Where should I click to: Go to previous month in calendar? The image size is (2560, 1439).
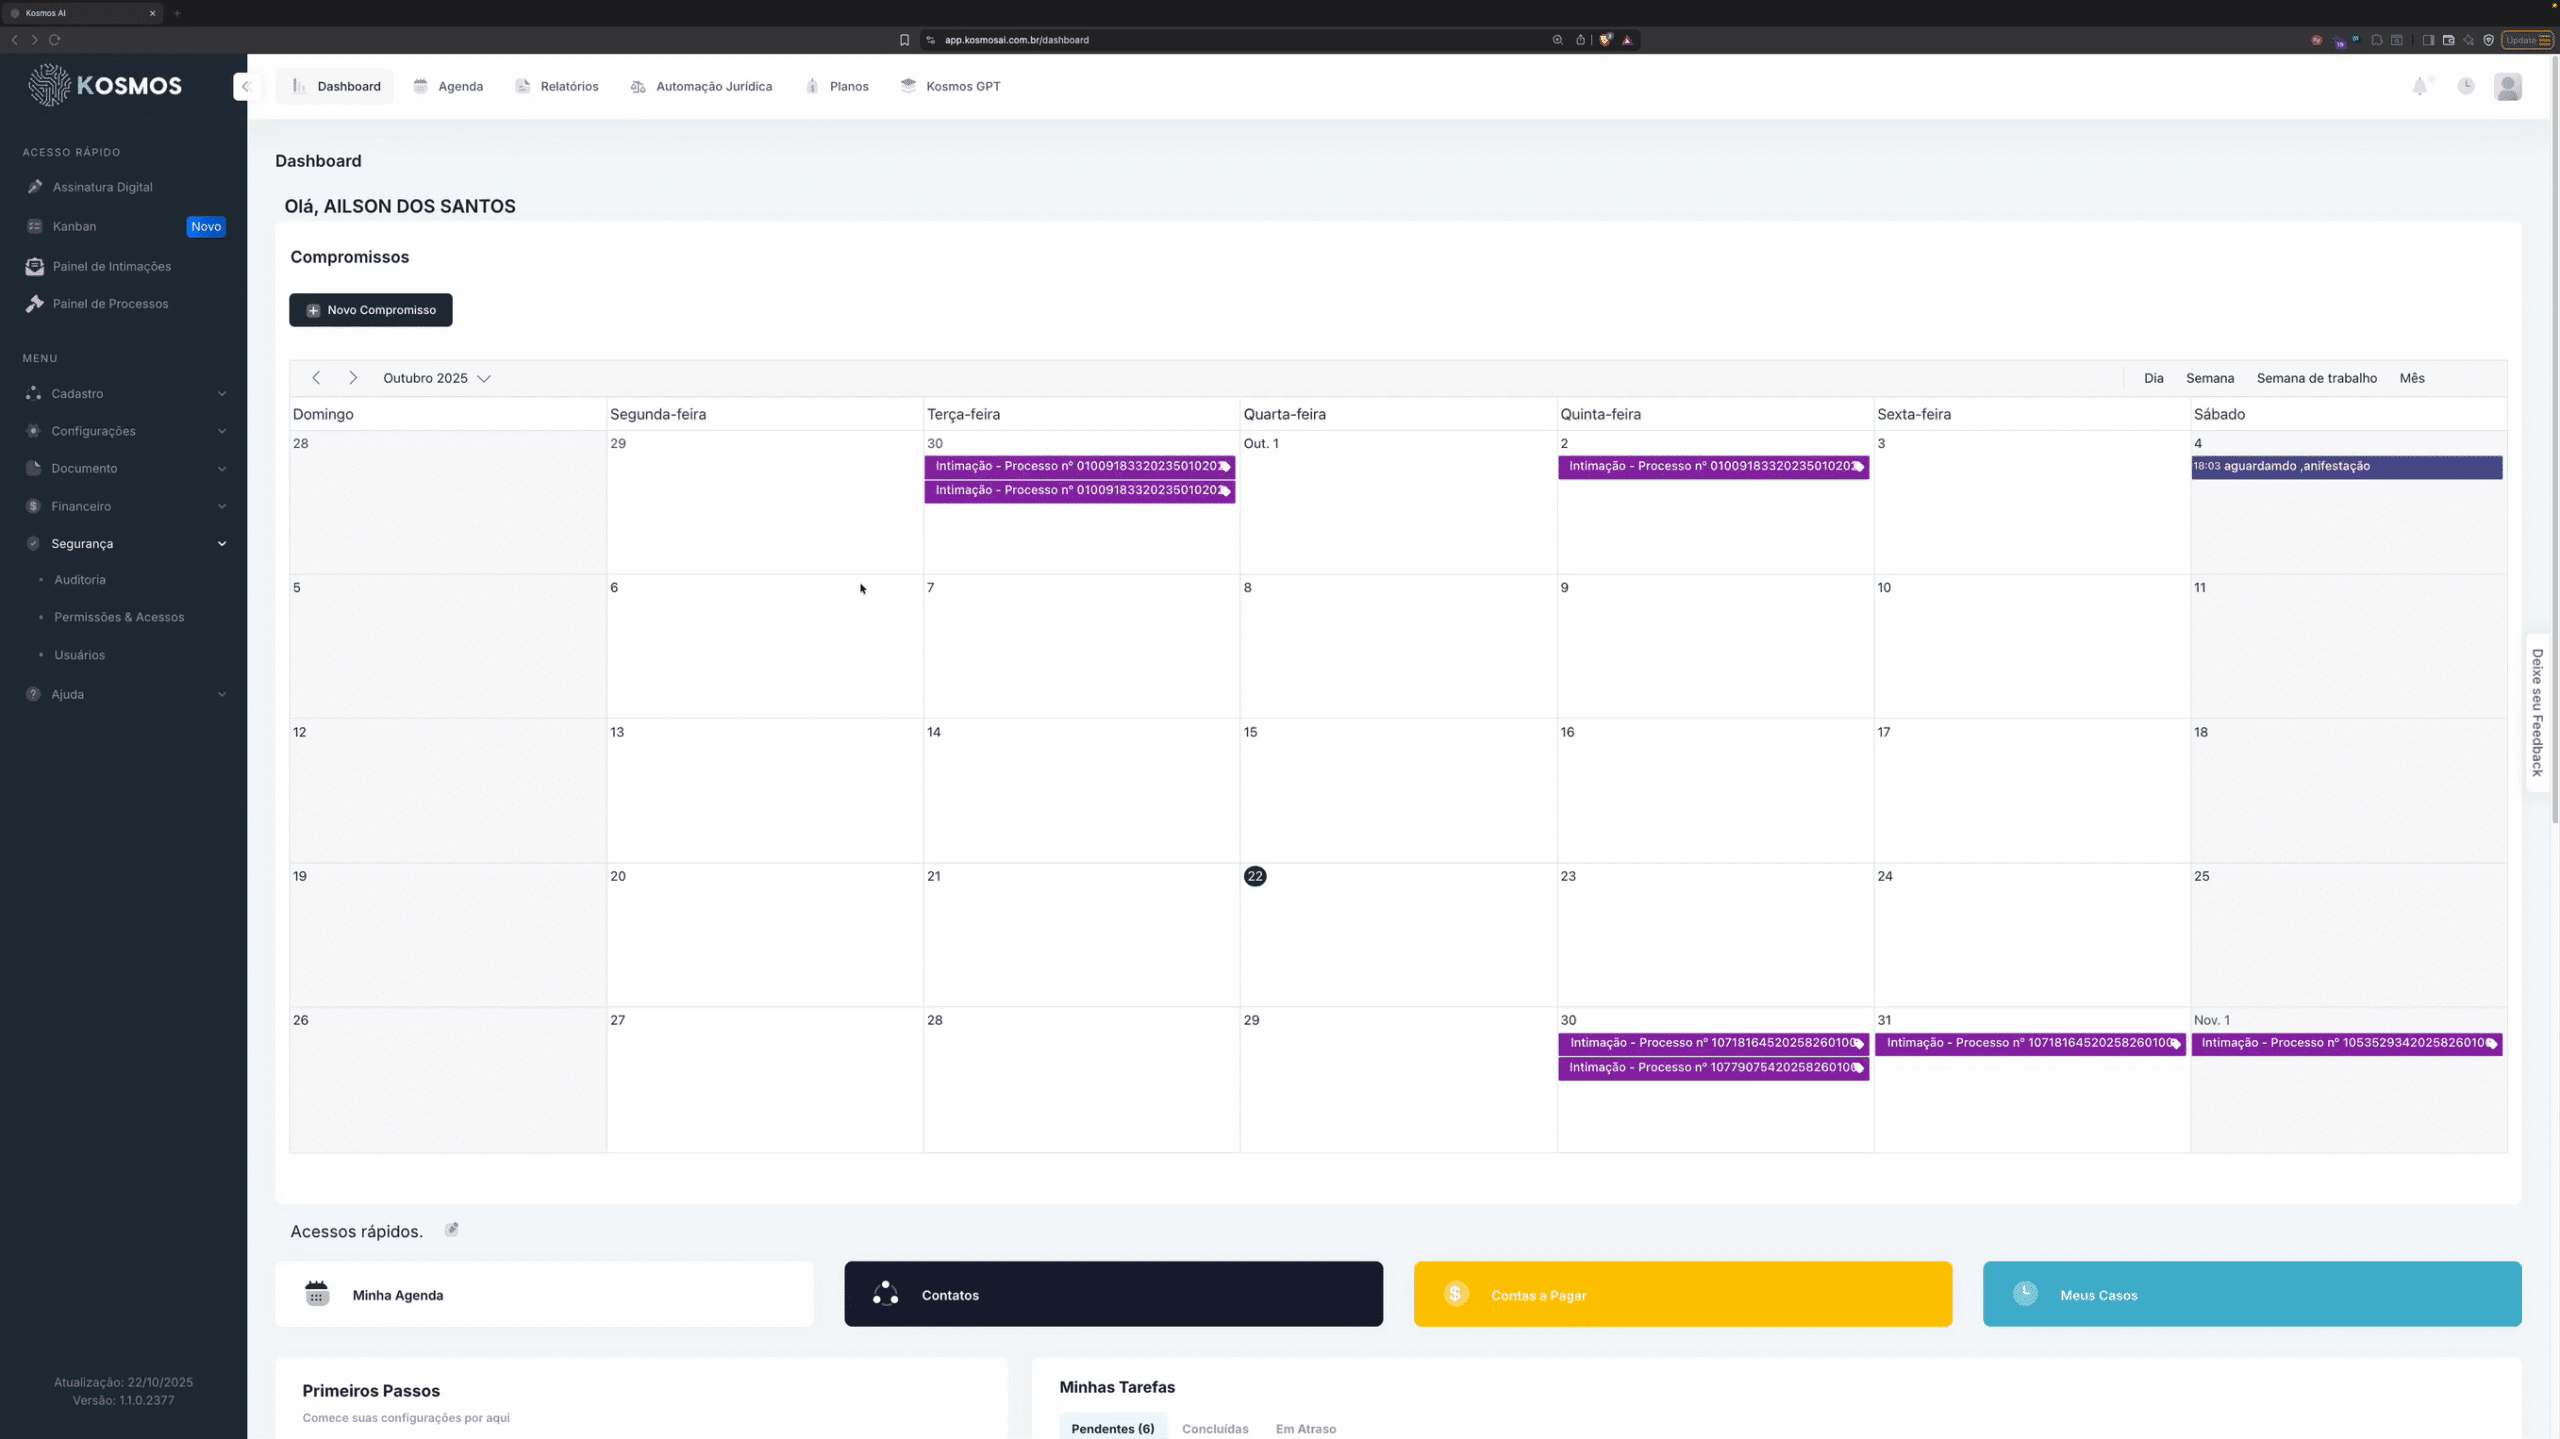tap(316, 378)
